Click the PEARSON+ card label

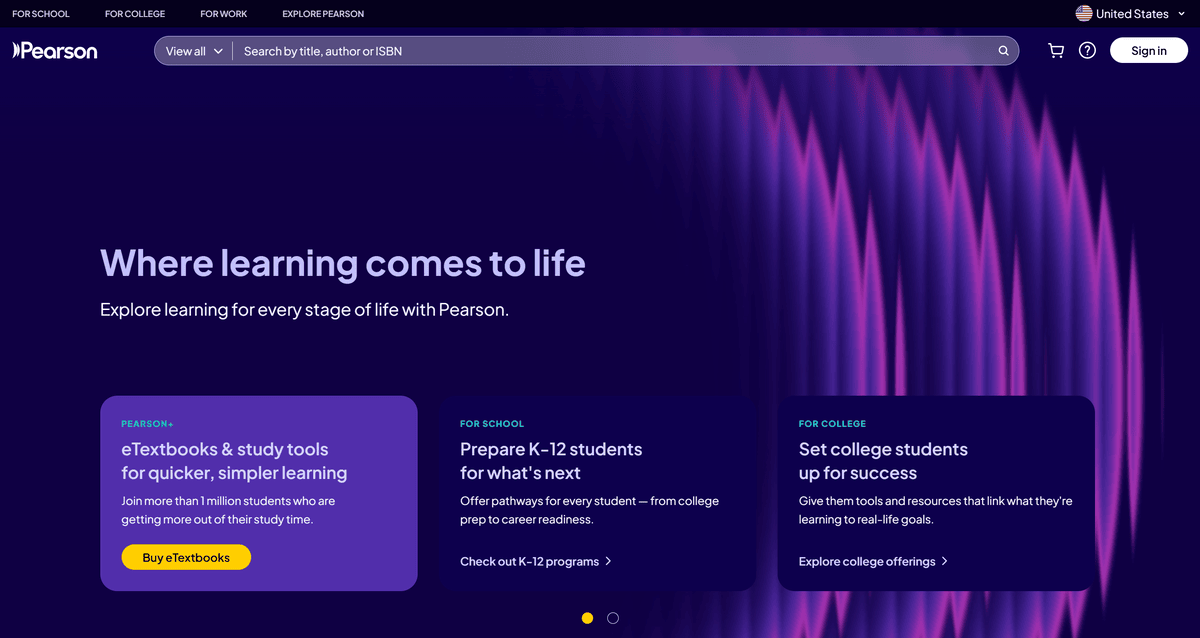147,424
